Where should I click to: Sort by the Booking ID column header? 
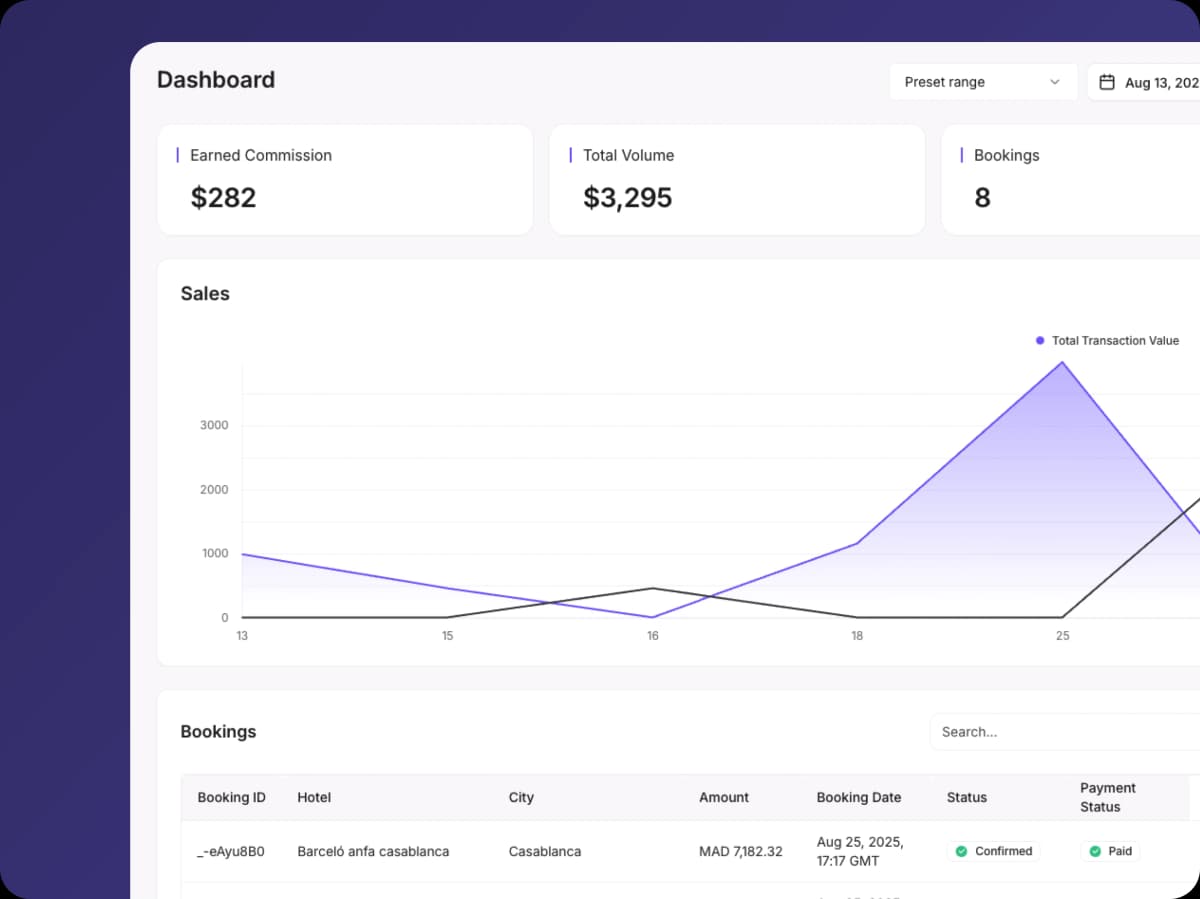tap(231, 797)
